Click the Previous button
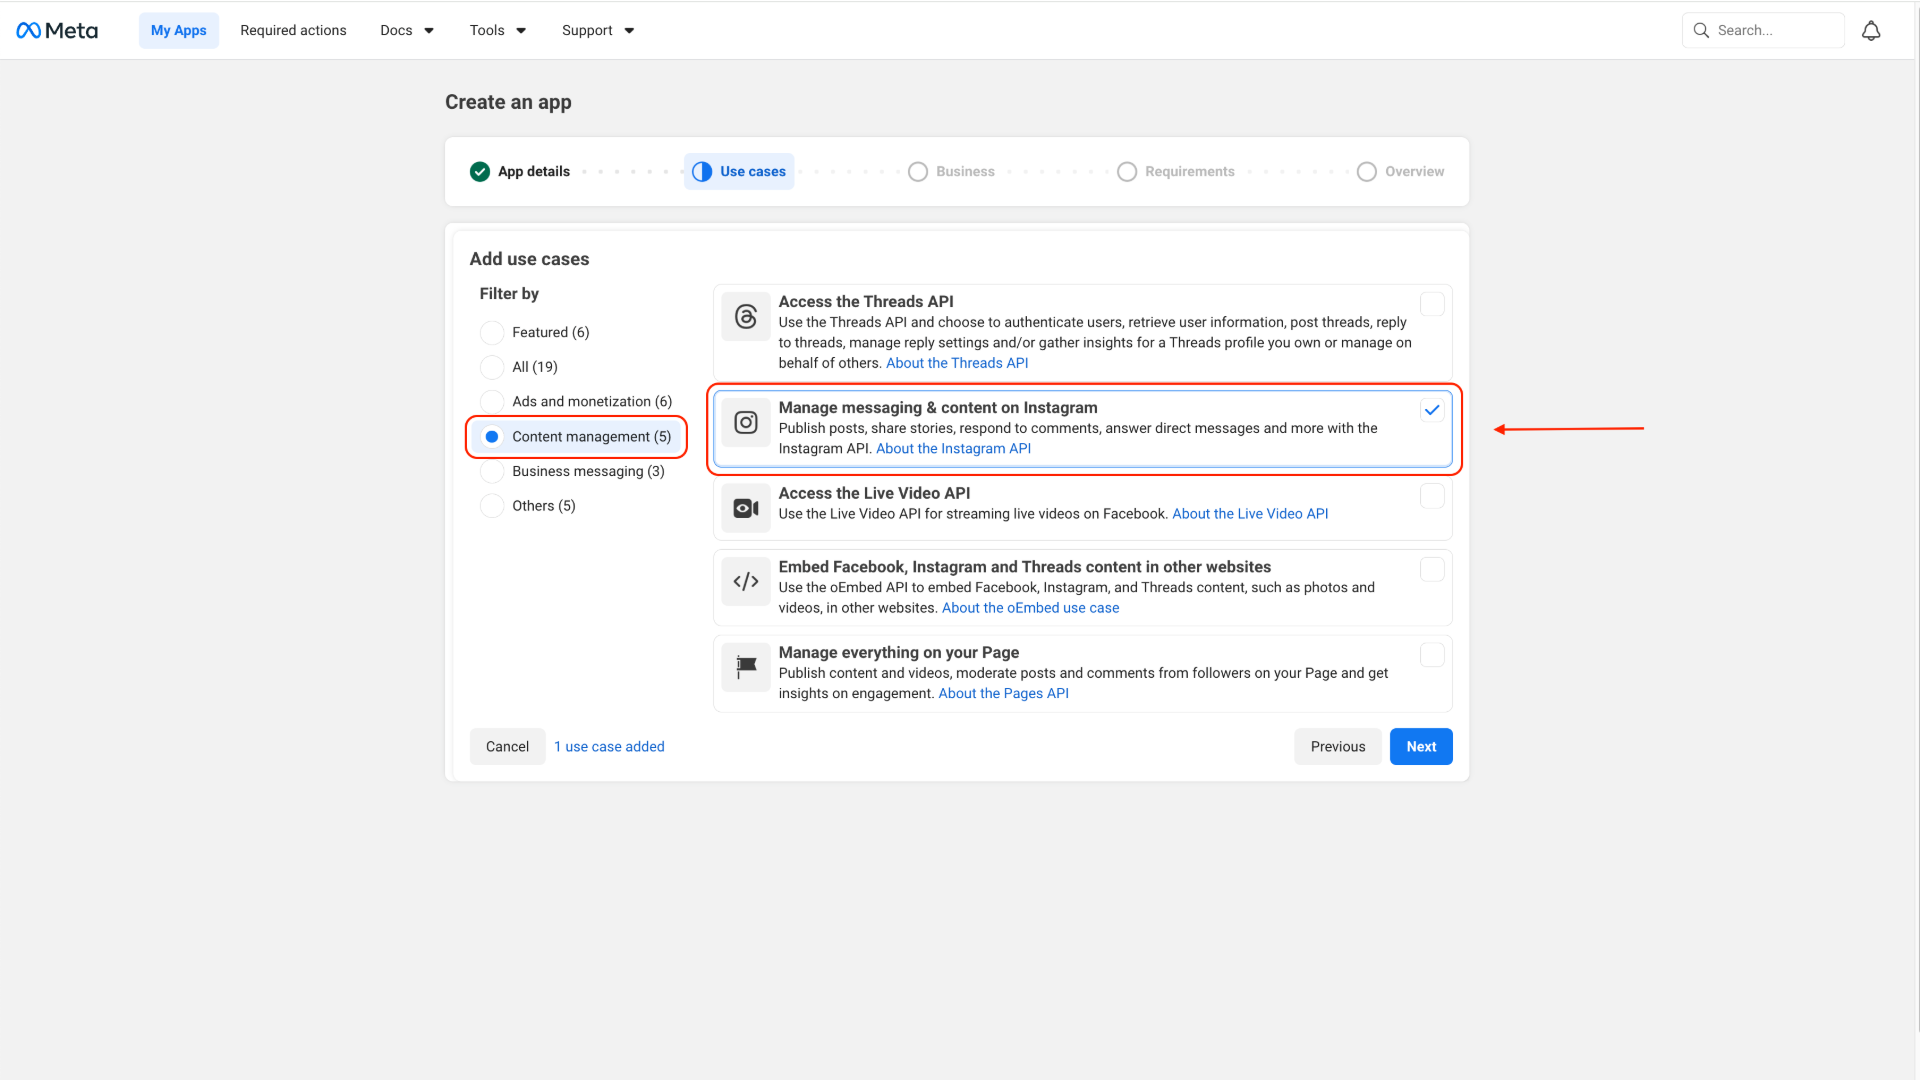The width and height of the screenshot is (1920, 1080). 1338,746
